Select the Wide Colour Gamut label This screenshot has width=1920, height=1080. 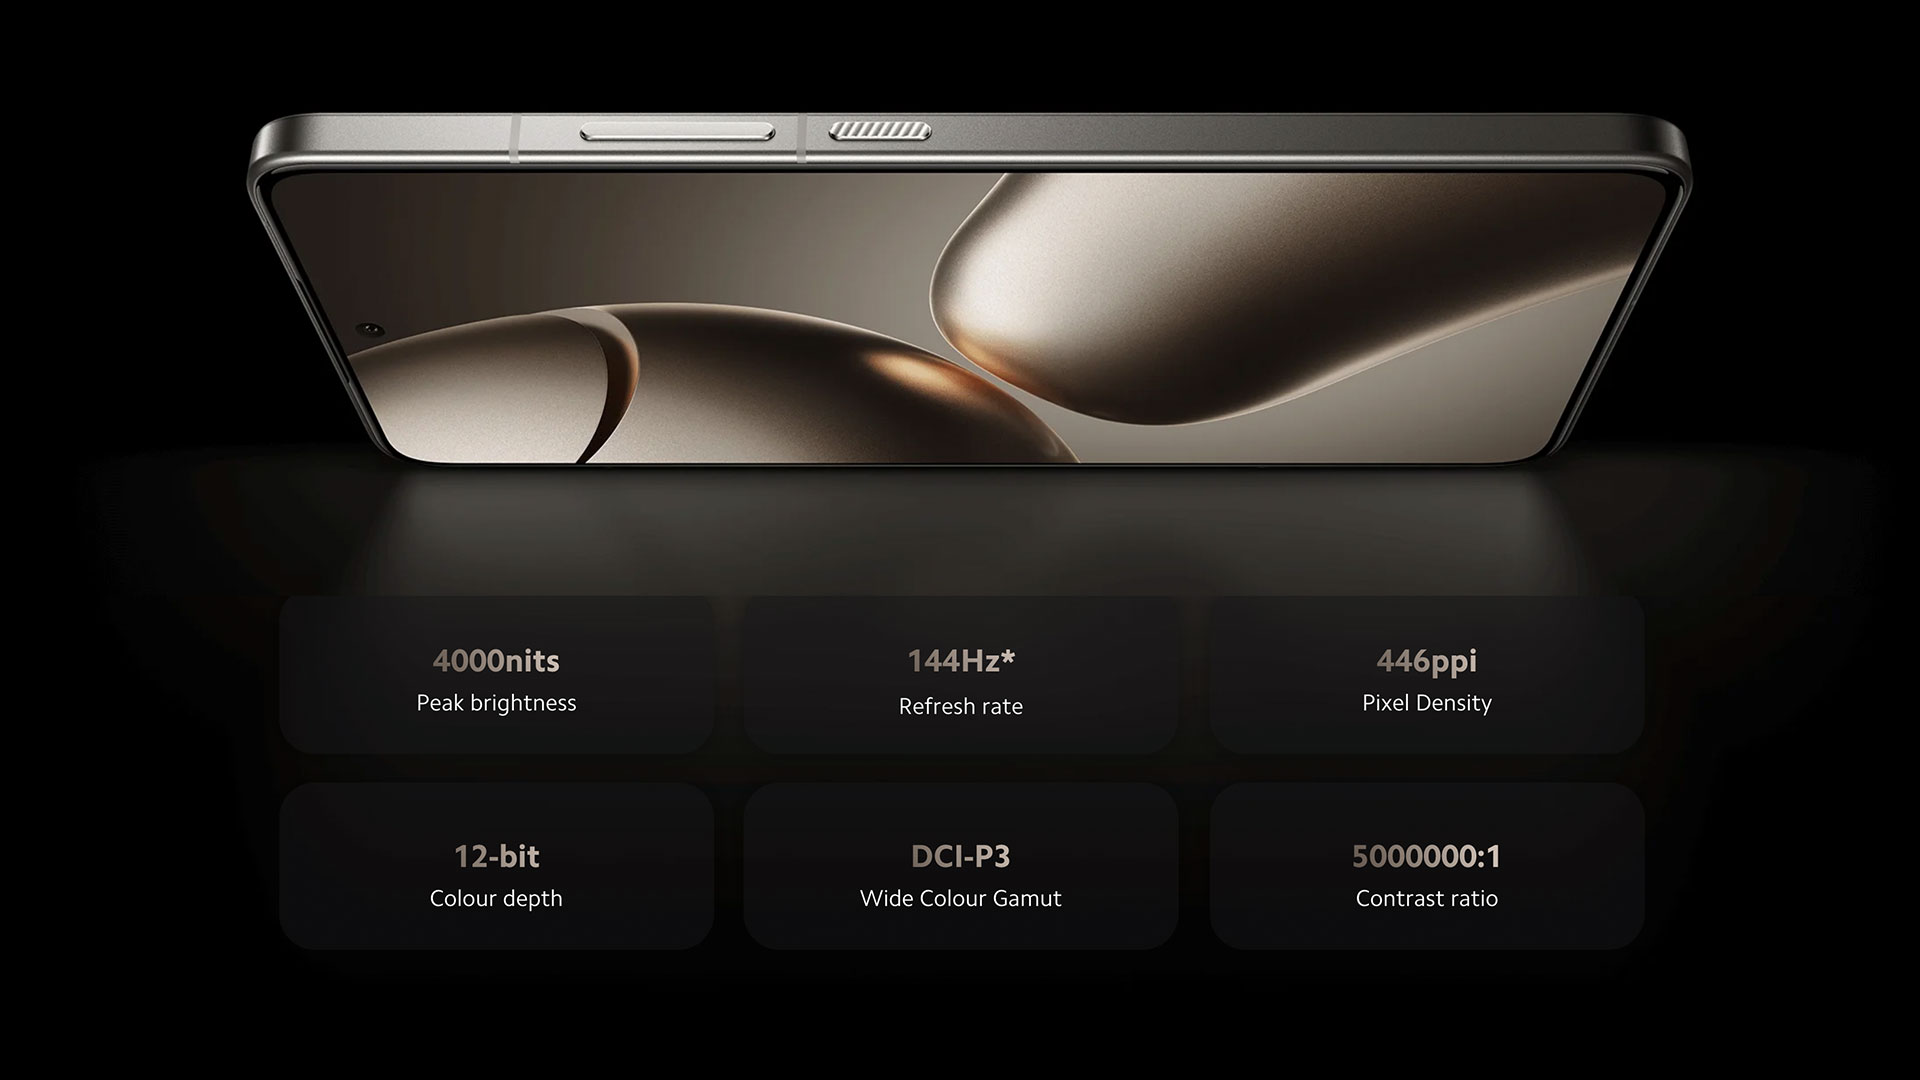coord(961,899)
